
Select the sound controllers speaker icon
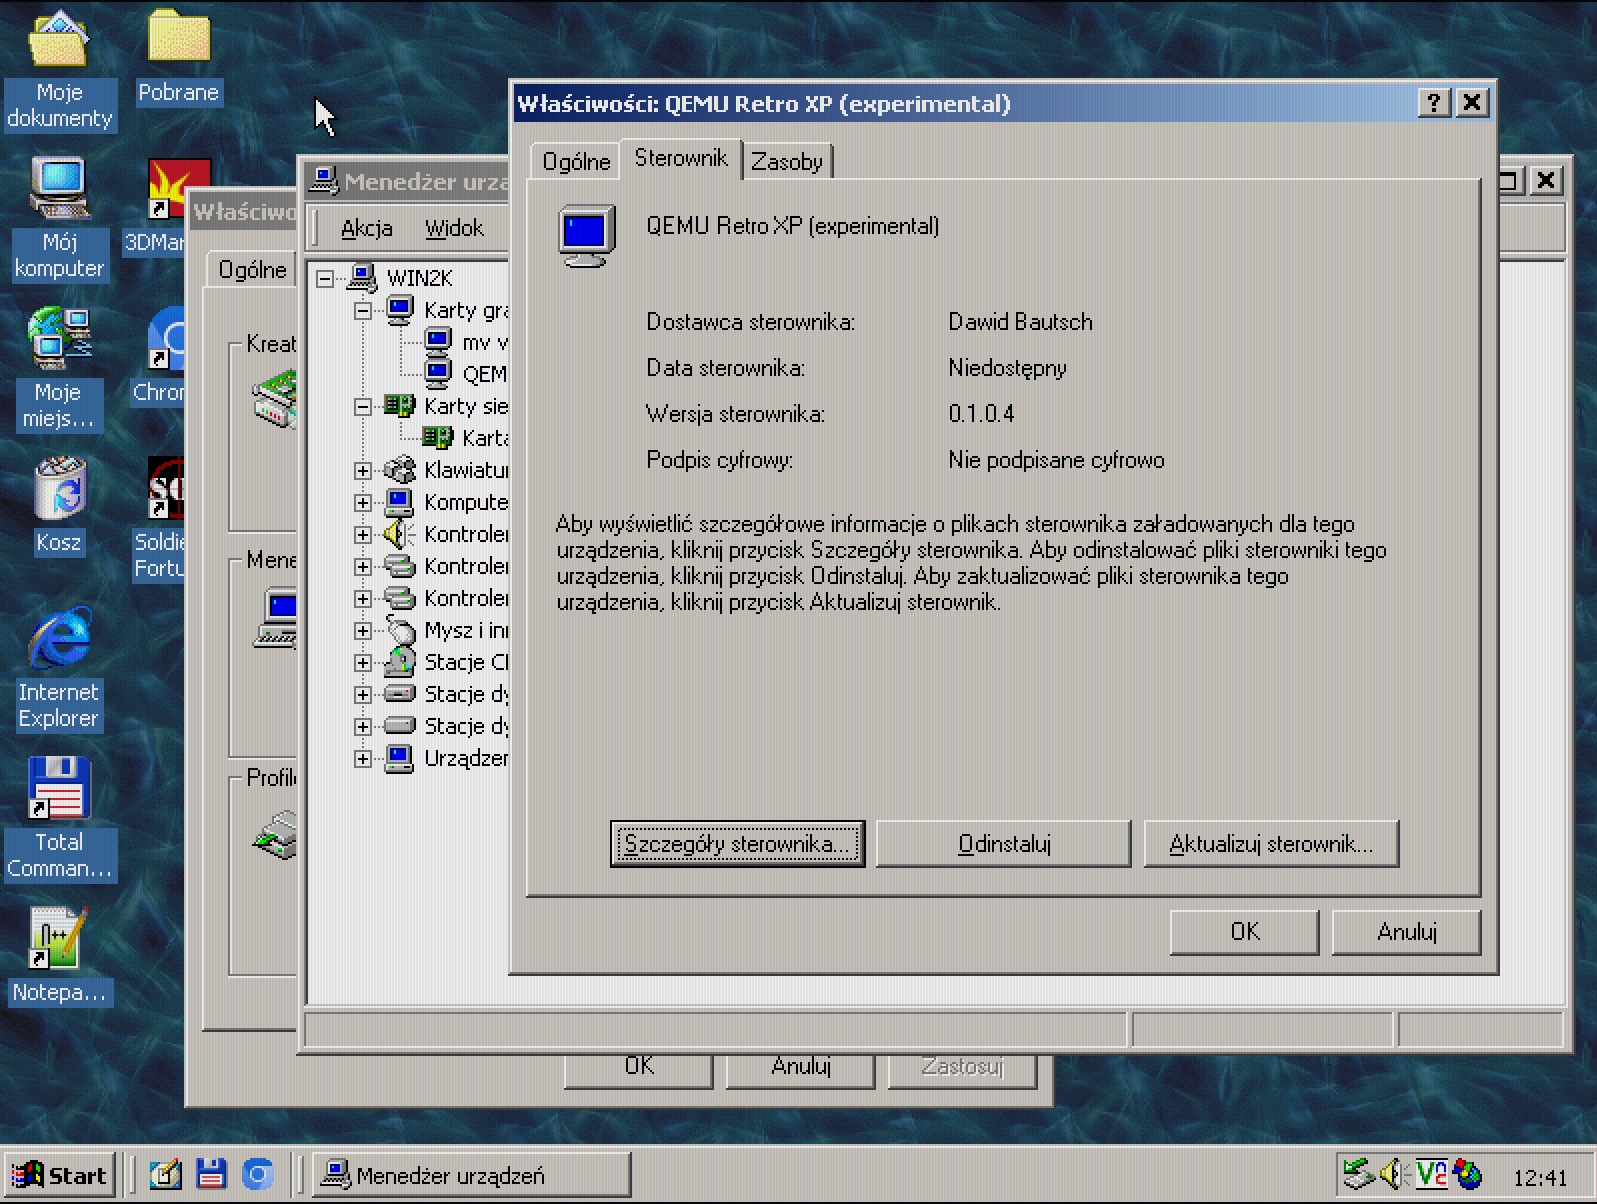coord(399,534)
